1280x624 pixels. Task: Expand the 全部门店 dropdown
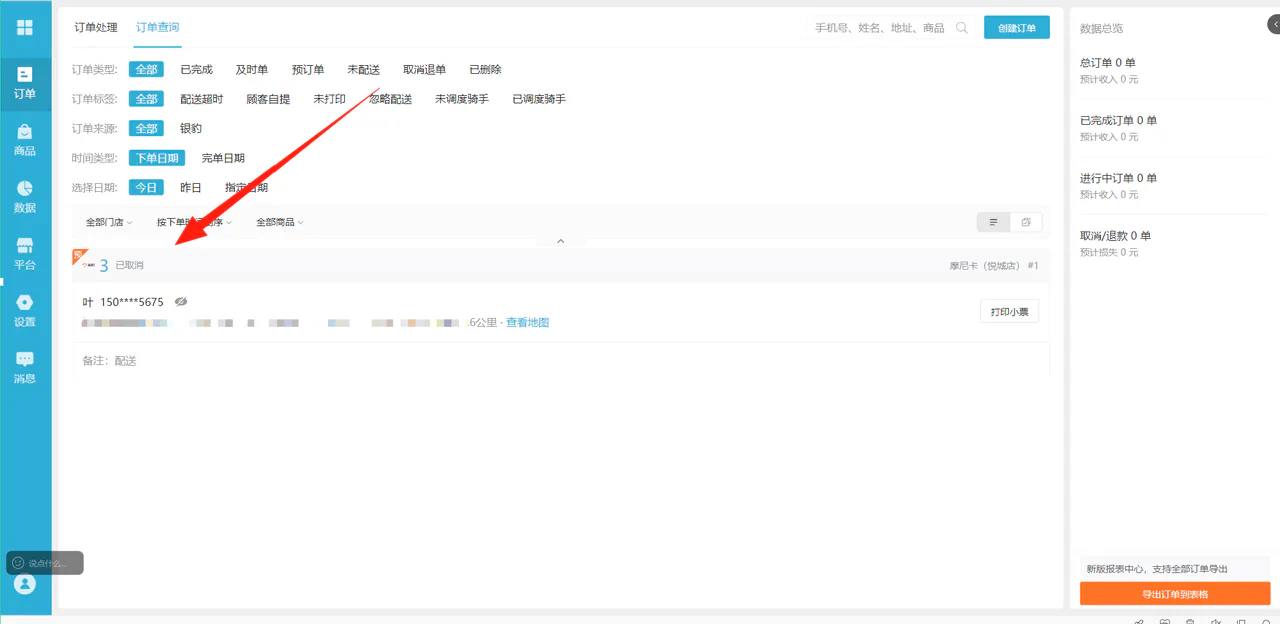pos(109,222)
